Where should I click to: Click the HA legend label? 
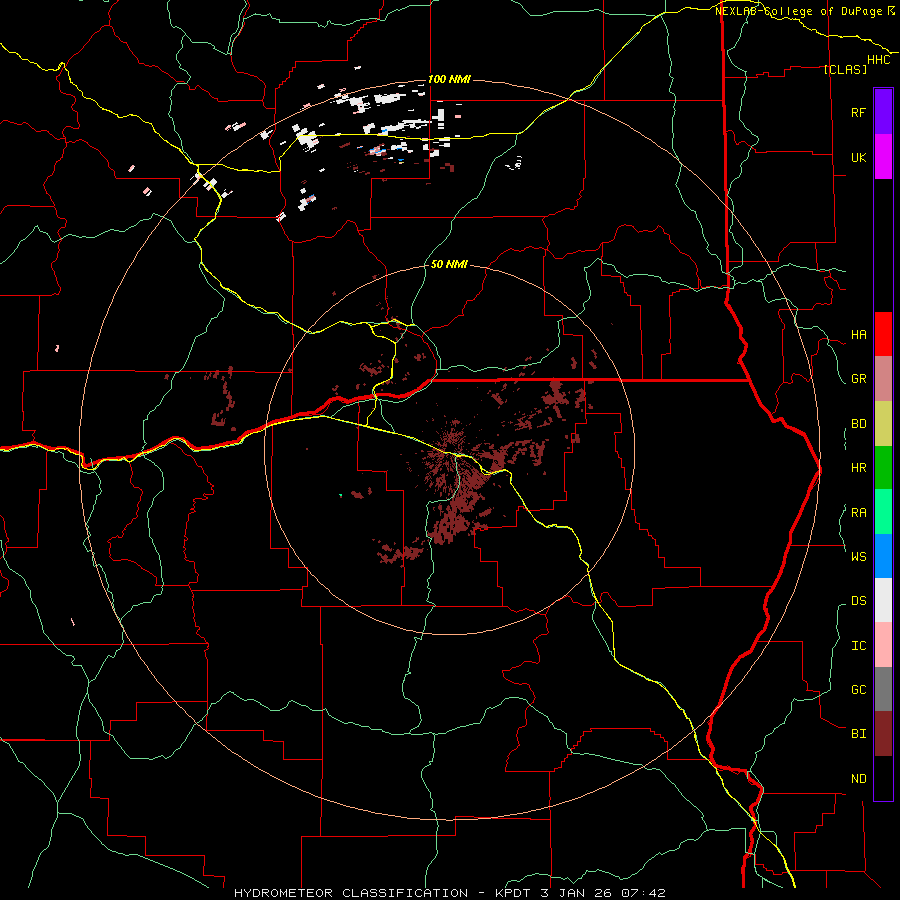[858, 335]
